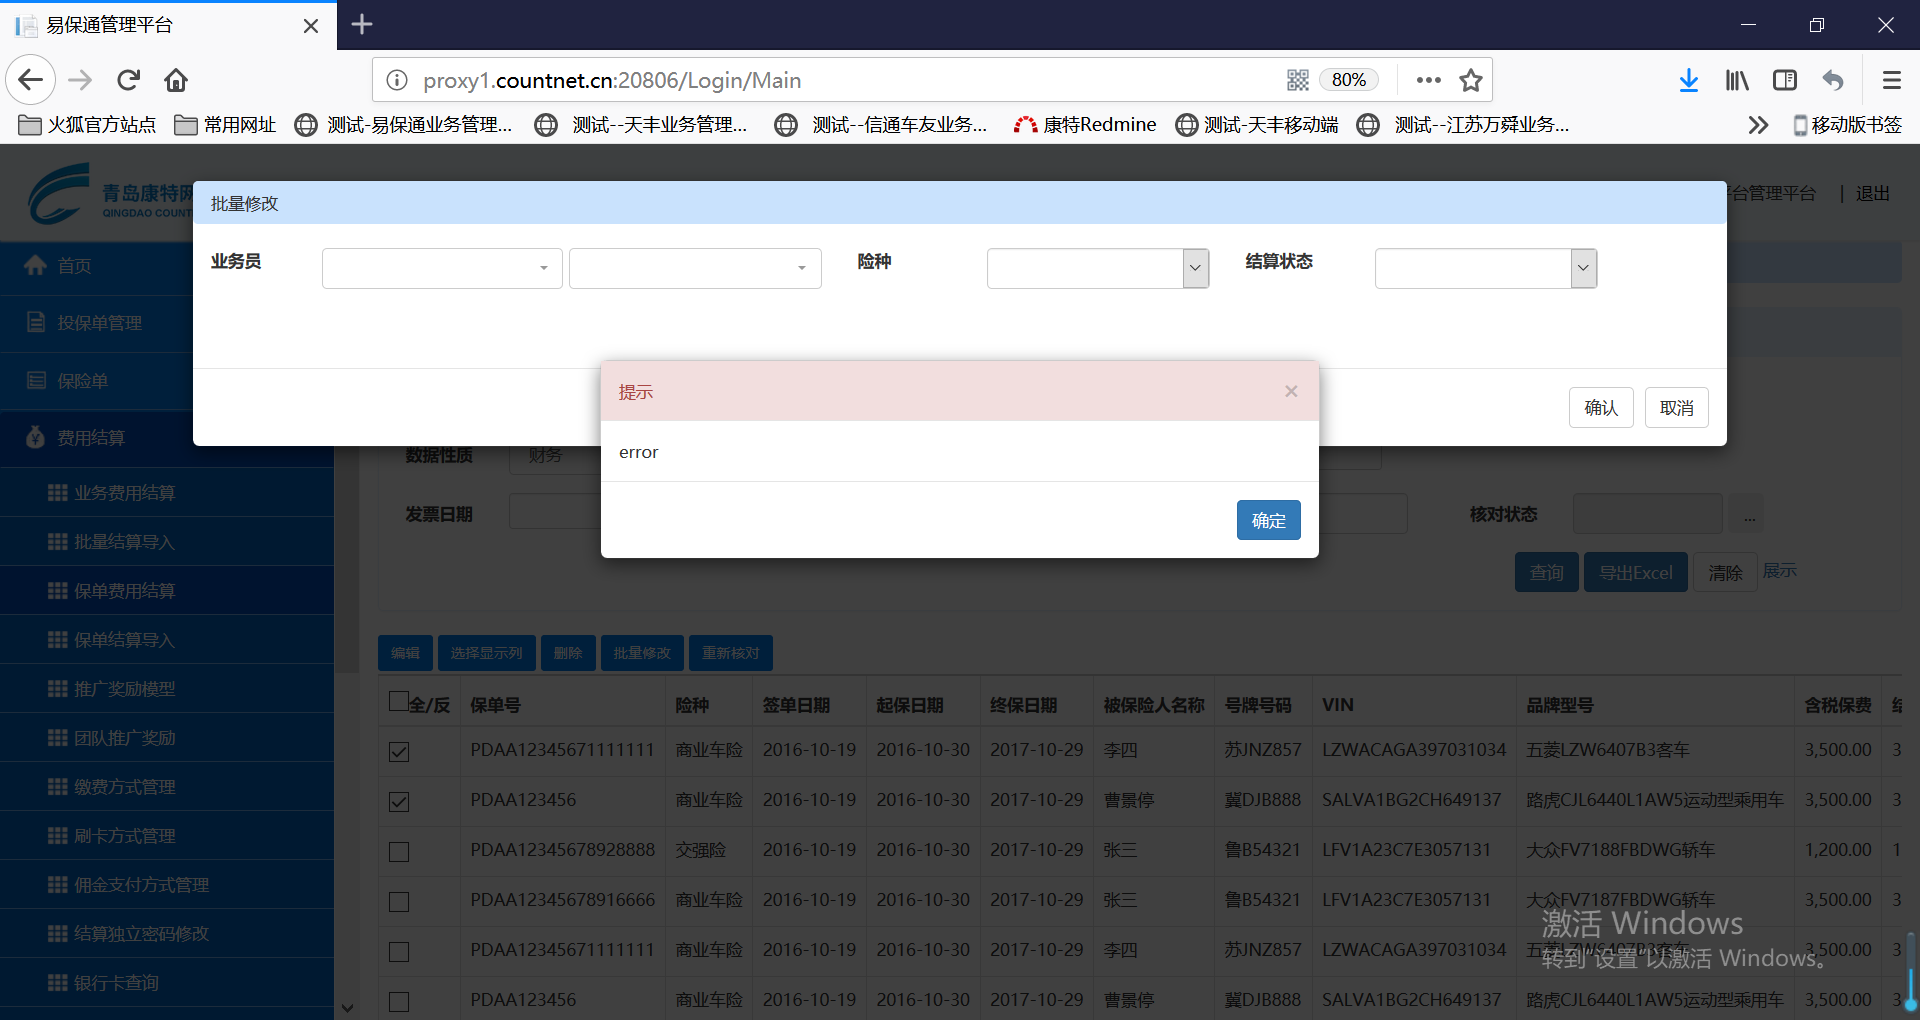Show the page QR code icon
Image resolution: width=1920 pixels, height=1020 pixels.
click(1297, 80)
